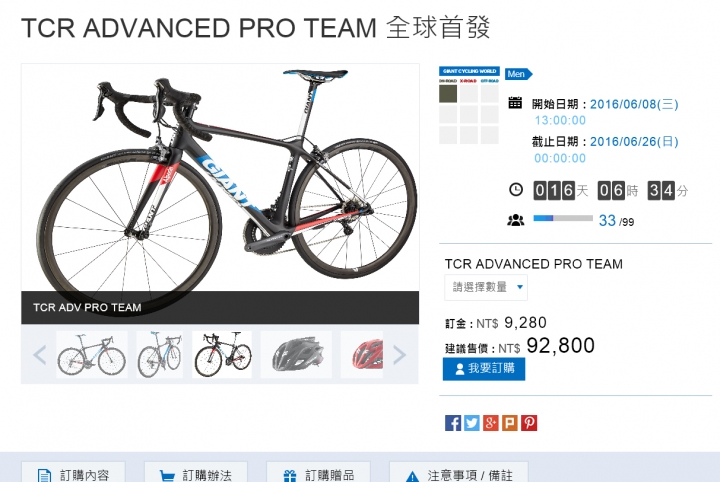
Task: Click the clock icon by the countdown
Action: coord(516,190)
